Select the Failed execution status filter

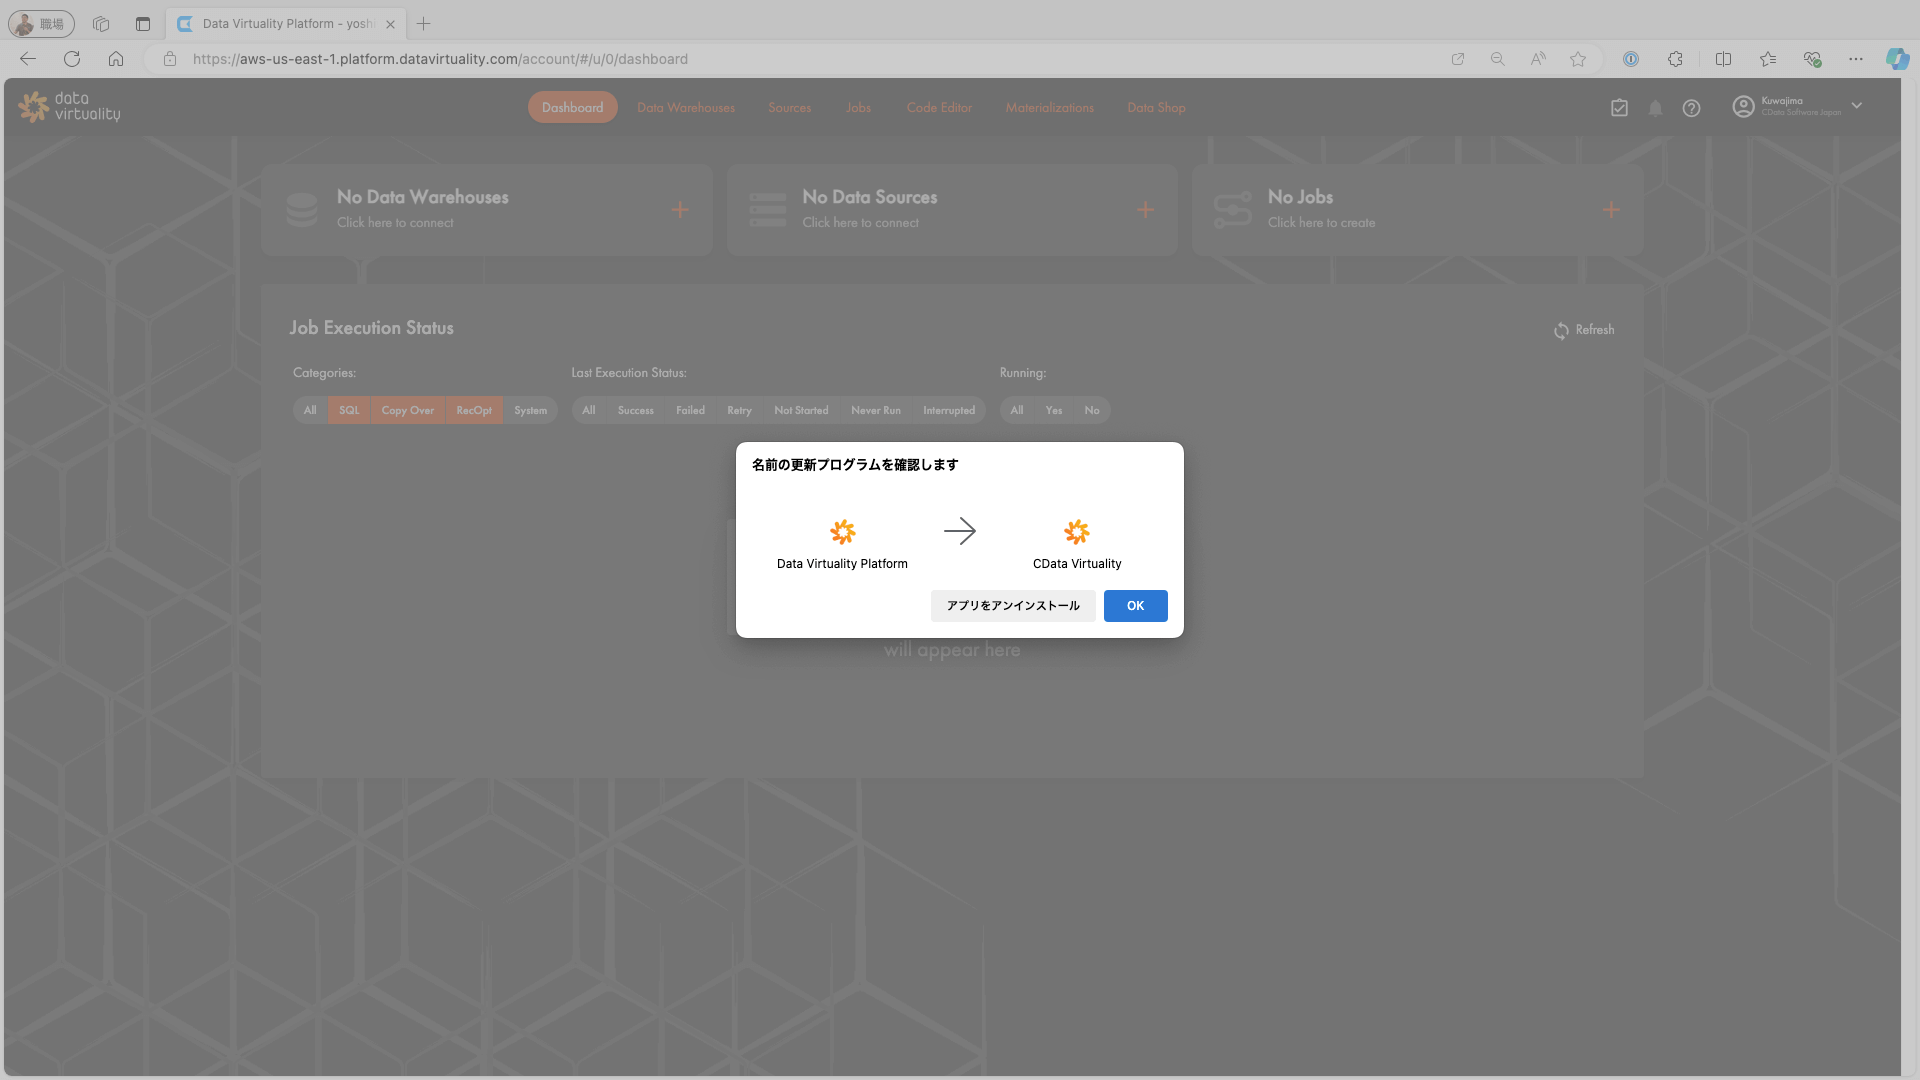[690, 410]
